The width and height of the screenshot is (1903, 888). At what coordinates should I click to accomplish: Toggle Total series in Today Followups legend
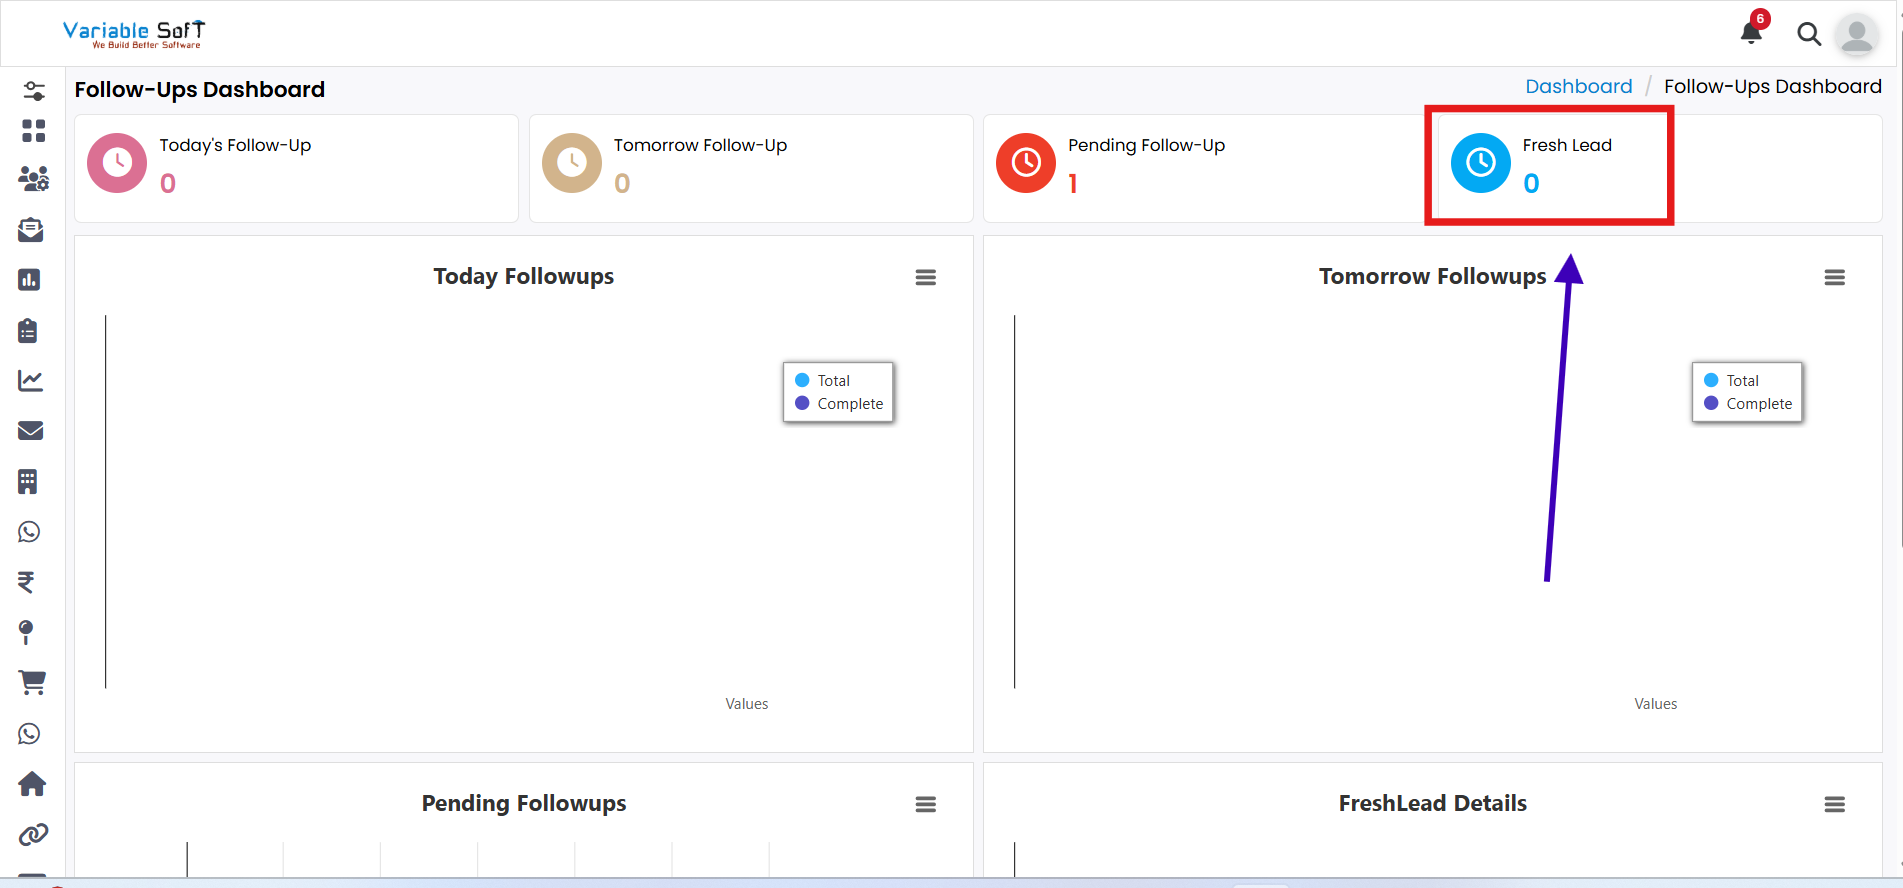(833, 381)
